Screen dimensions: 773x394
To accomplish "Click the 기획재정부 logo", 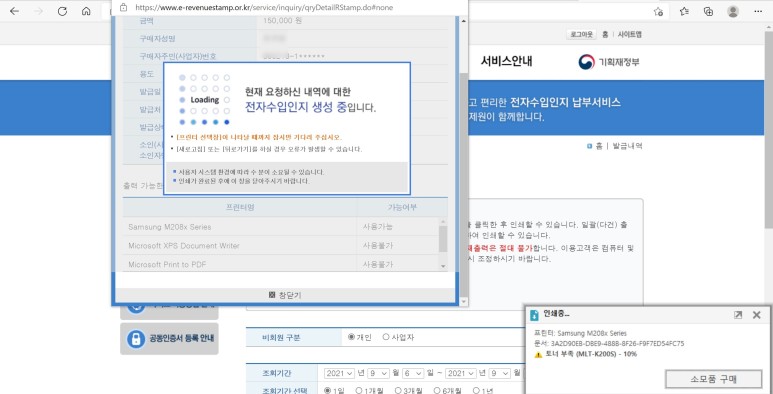I will (609, 62).
